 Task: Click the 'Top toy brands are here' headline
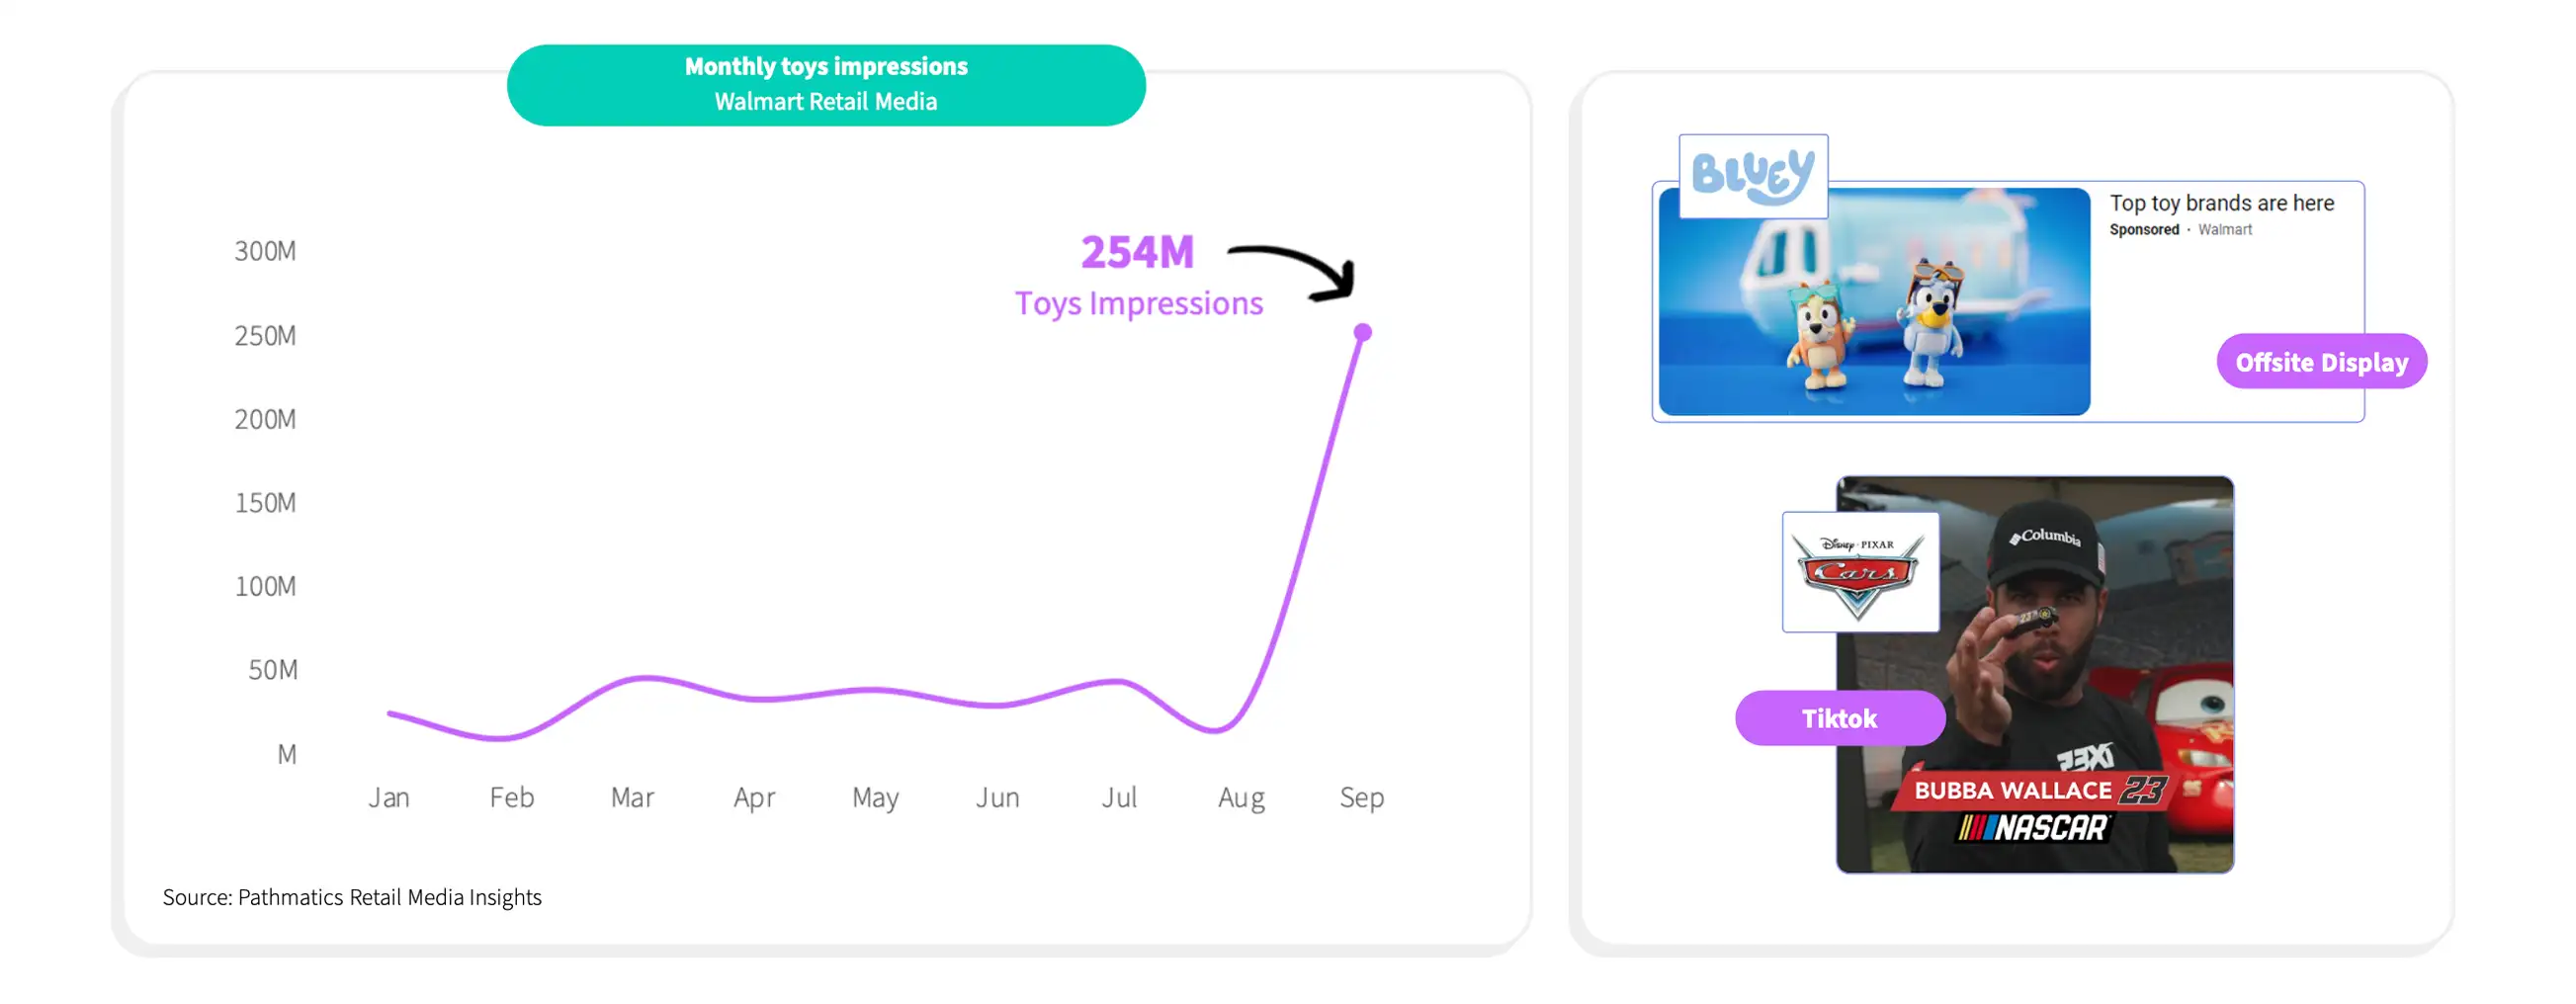coord(2221,203)
